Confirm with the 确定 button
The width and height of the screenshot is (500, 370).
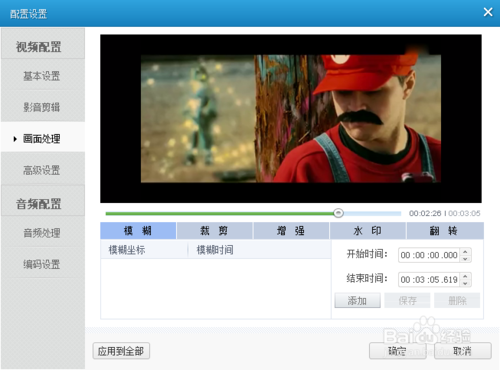pos(397,351)
